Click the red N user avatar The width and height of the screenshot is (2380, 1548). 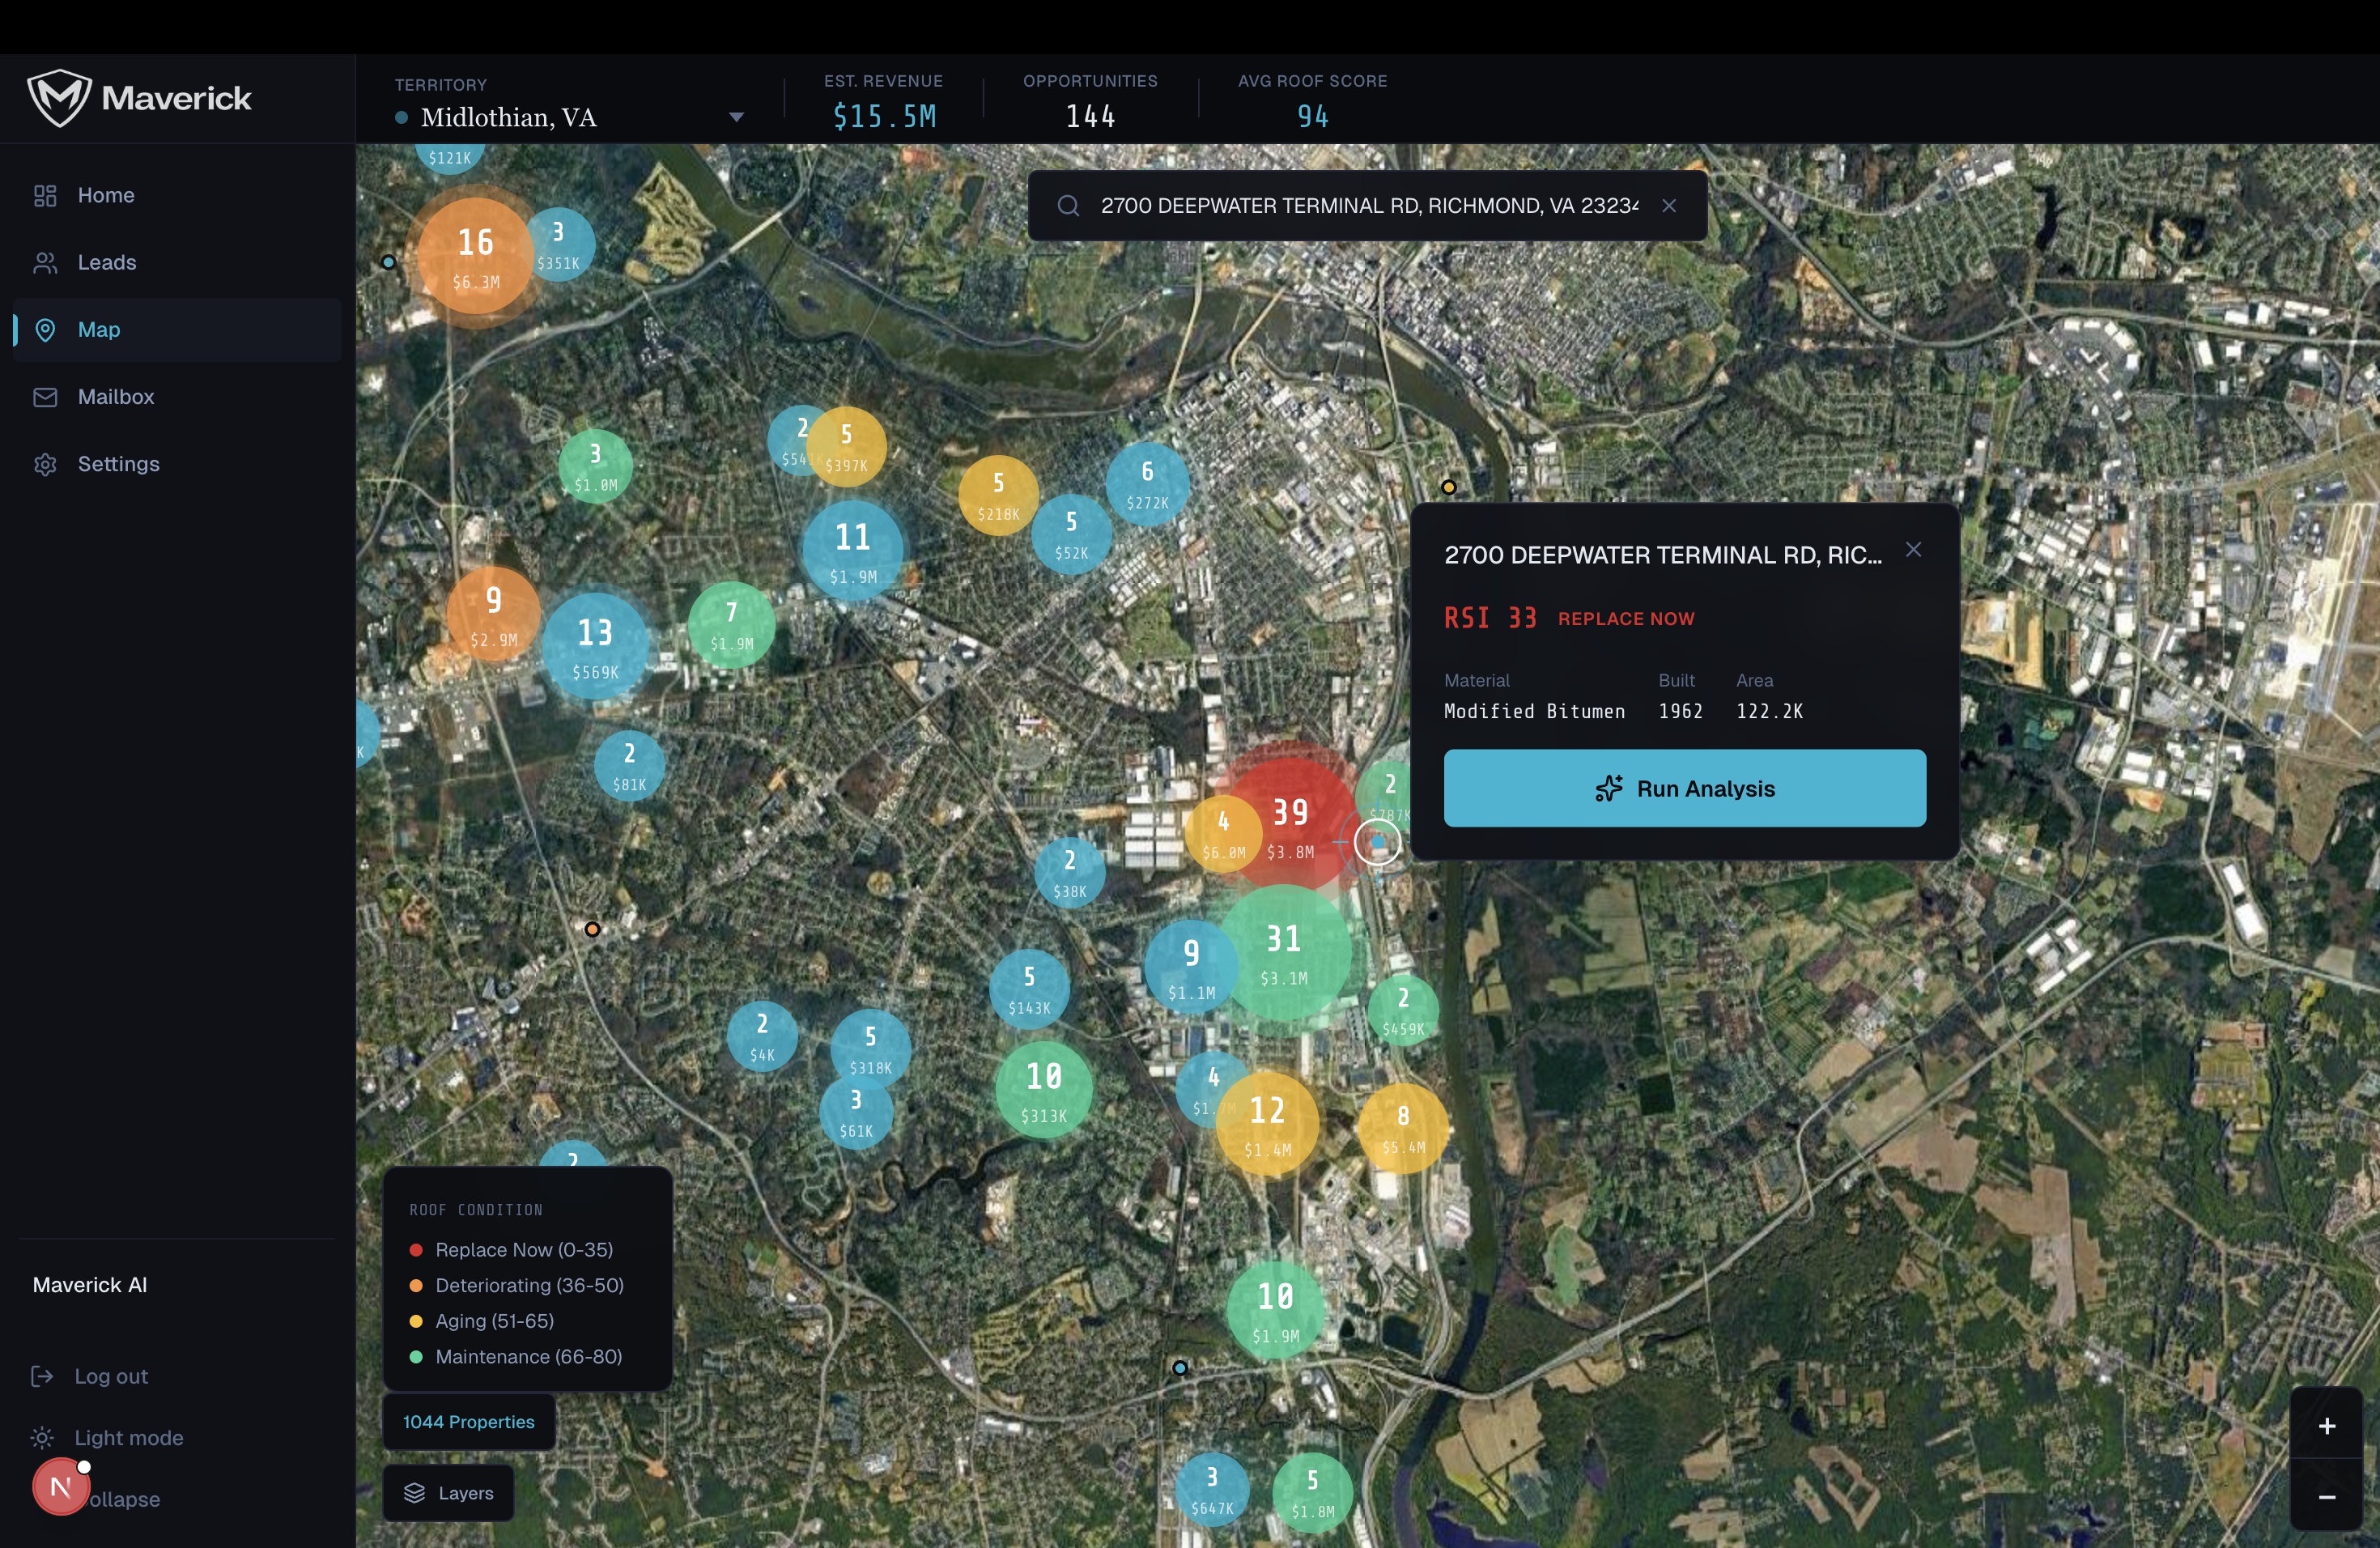[61, 1487]
